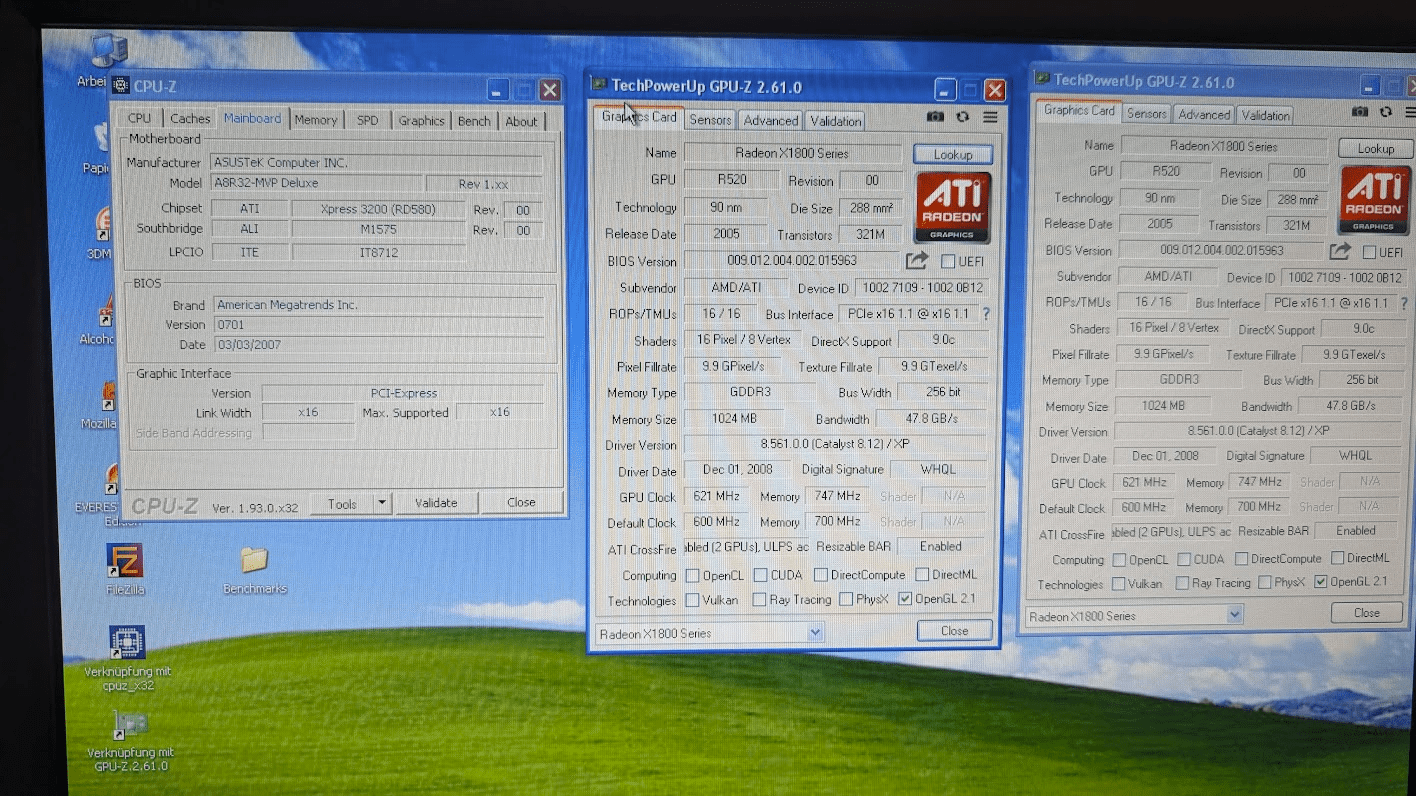This screenshot has height=796, width=1416.
Task: Click the refresh icon in right-hand GPU-Z window
Action: click(x=1386, y=112)
